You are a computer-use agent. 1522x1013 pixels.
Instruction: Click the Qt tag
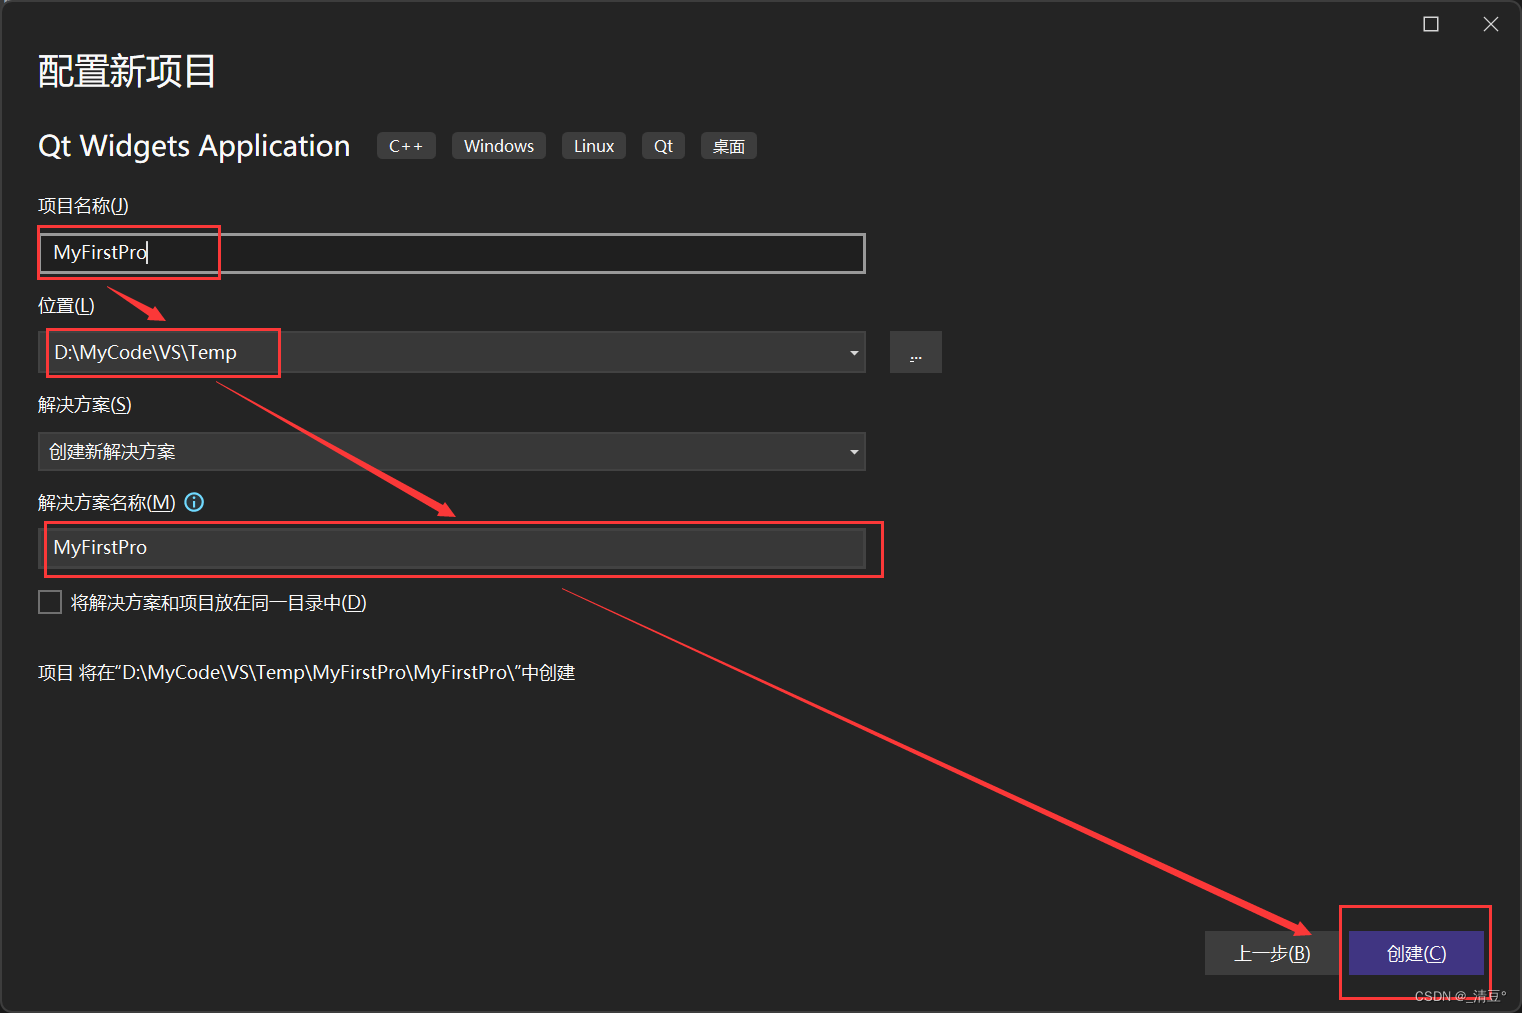(x=663, y=146)
